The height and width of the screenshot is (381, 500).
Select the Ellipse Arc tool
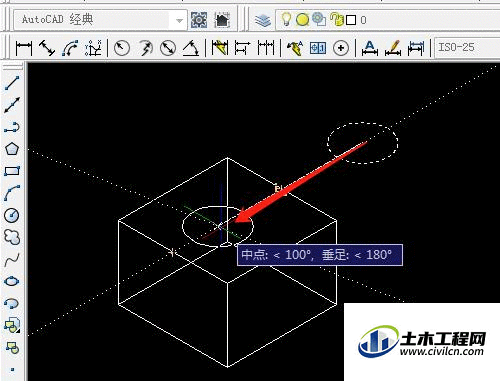coord(12,303)
